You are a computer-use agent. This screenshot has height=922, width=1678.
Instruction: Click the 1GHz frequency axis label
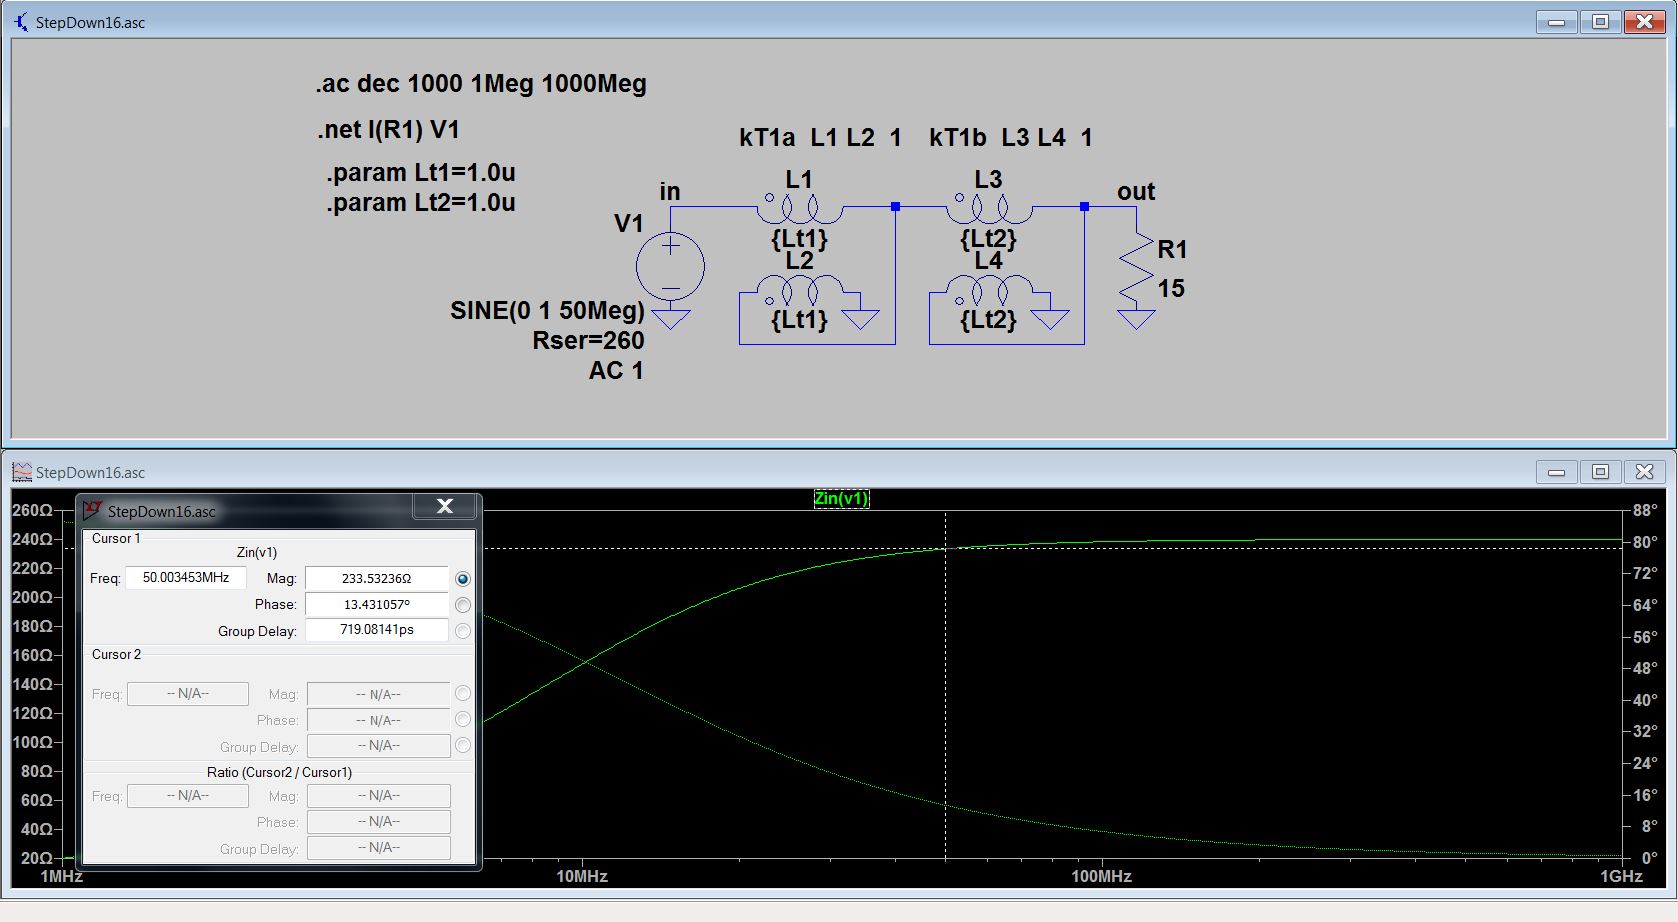(1621, 877)
